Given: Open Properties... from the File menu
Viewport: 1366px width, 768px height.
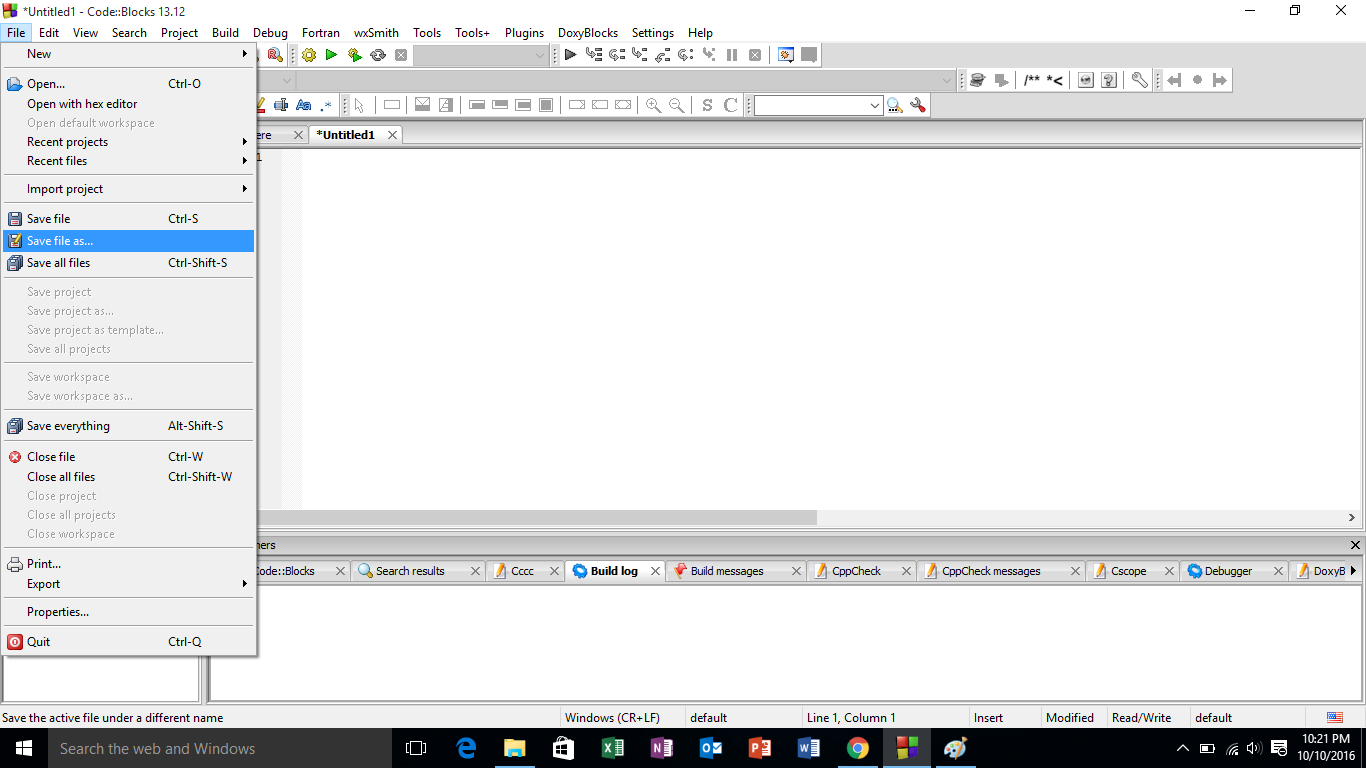Looking at the screenshot, I should pos(128,612).
